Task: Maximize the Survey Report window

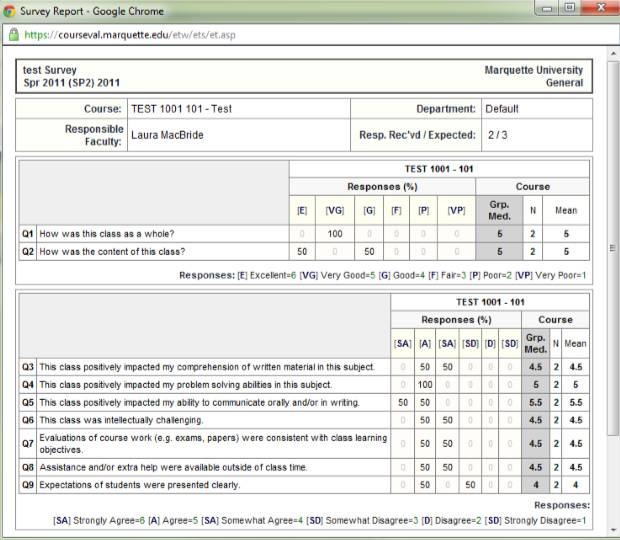Action: (x=569, y=8)
